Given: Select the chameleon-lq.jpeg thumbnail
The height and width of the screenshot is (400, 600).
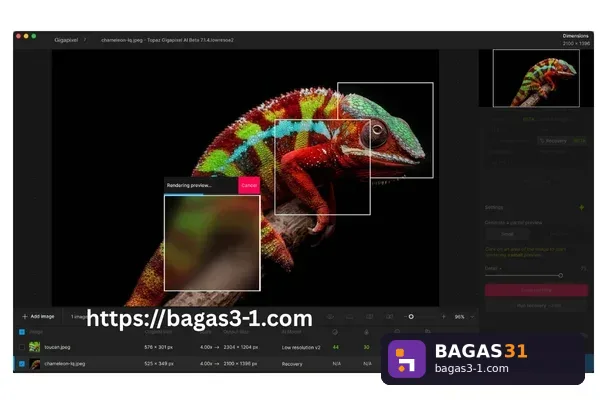Looking at the screenshot, I should click(x=34, y=364).
